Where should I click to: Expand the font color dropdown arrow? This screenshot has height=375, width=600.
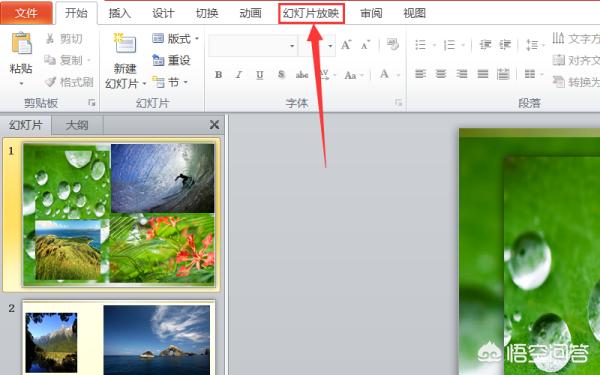(x=398, y=75)
